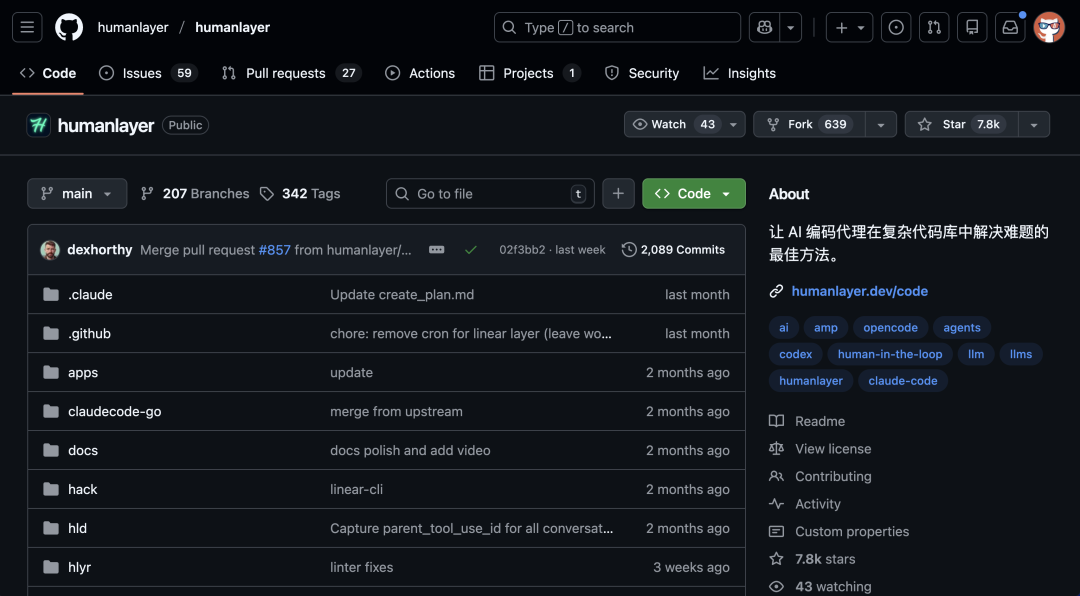Open 2,089 Commits history
1080x596 pixels.
coord(673,249)
